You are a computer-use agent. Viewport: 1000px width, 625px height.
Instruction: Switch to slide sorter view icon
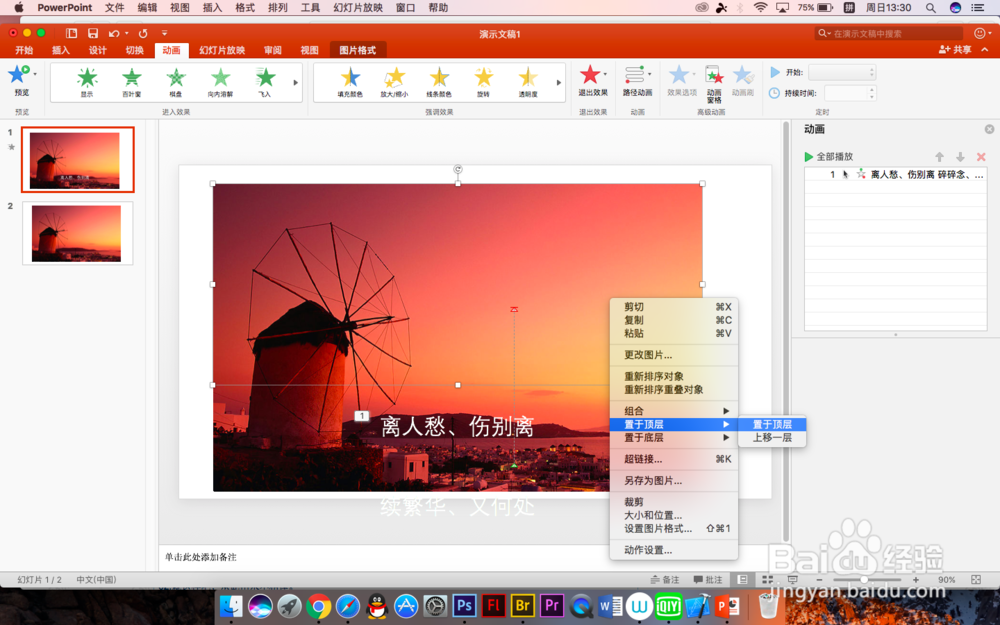(x=767, y=580)
